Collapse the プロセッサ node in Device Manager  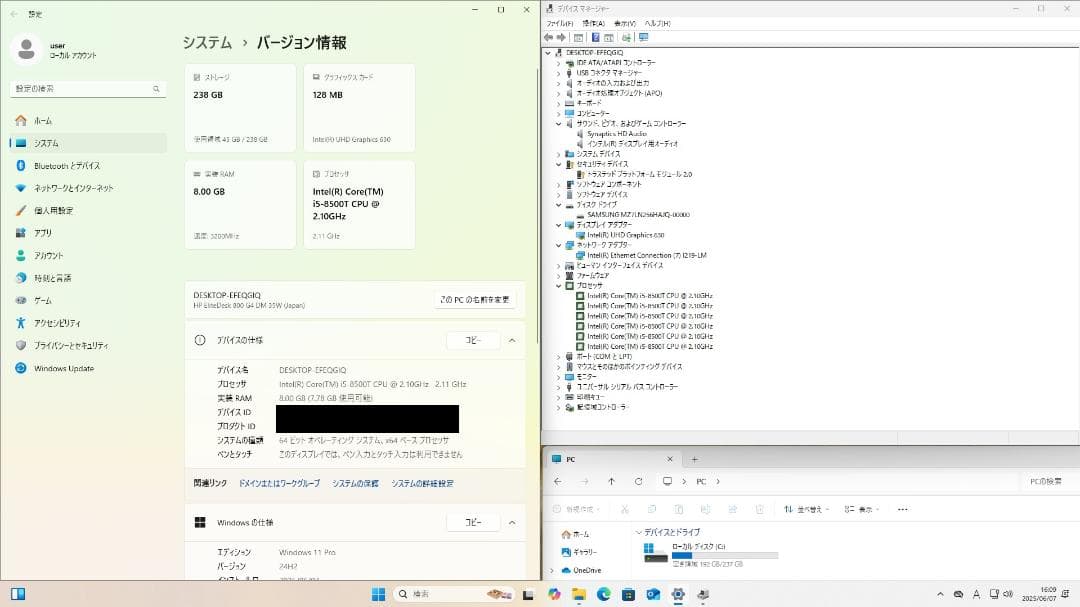pyautogui.click(x=560, y=284)
